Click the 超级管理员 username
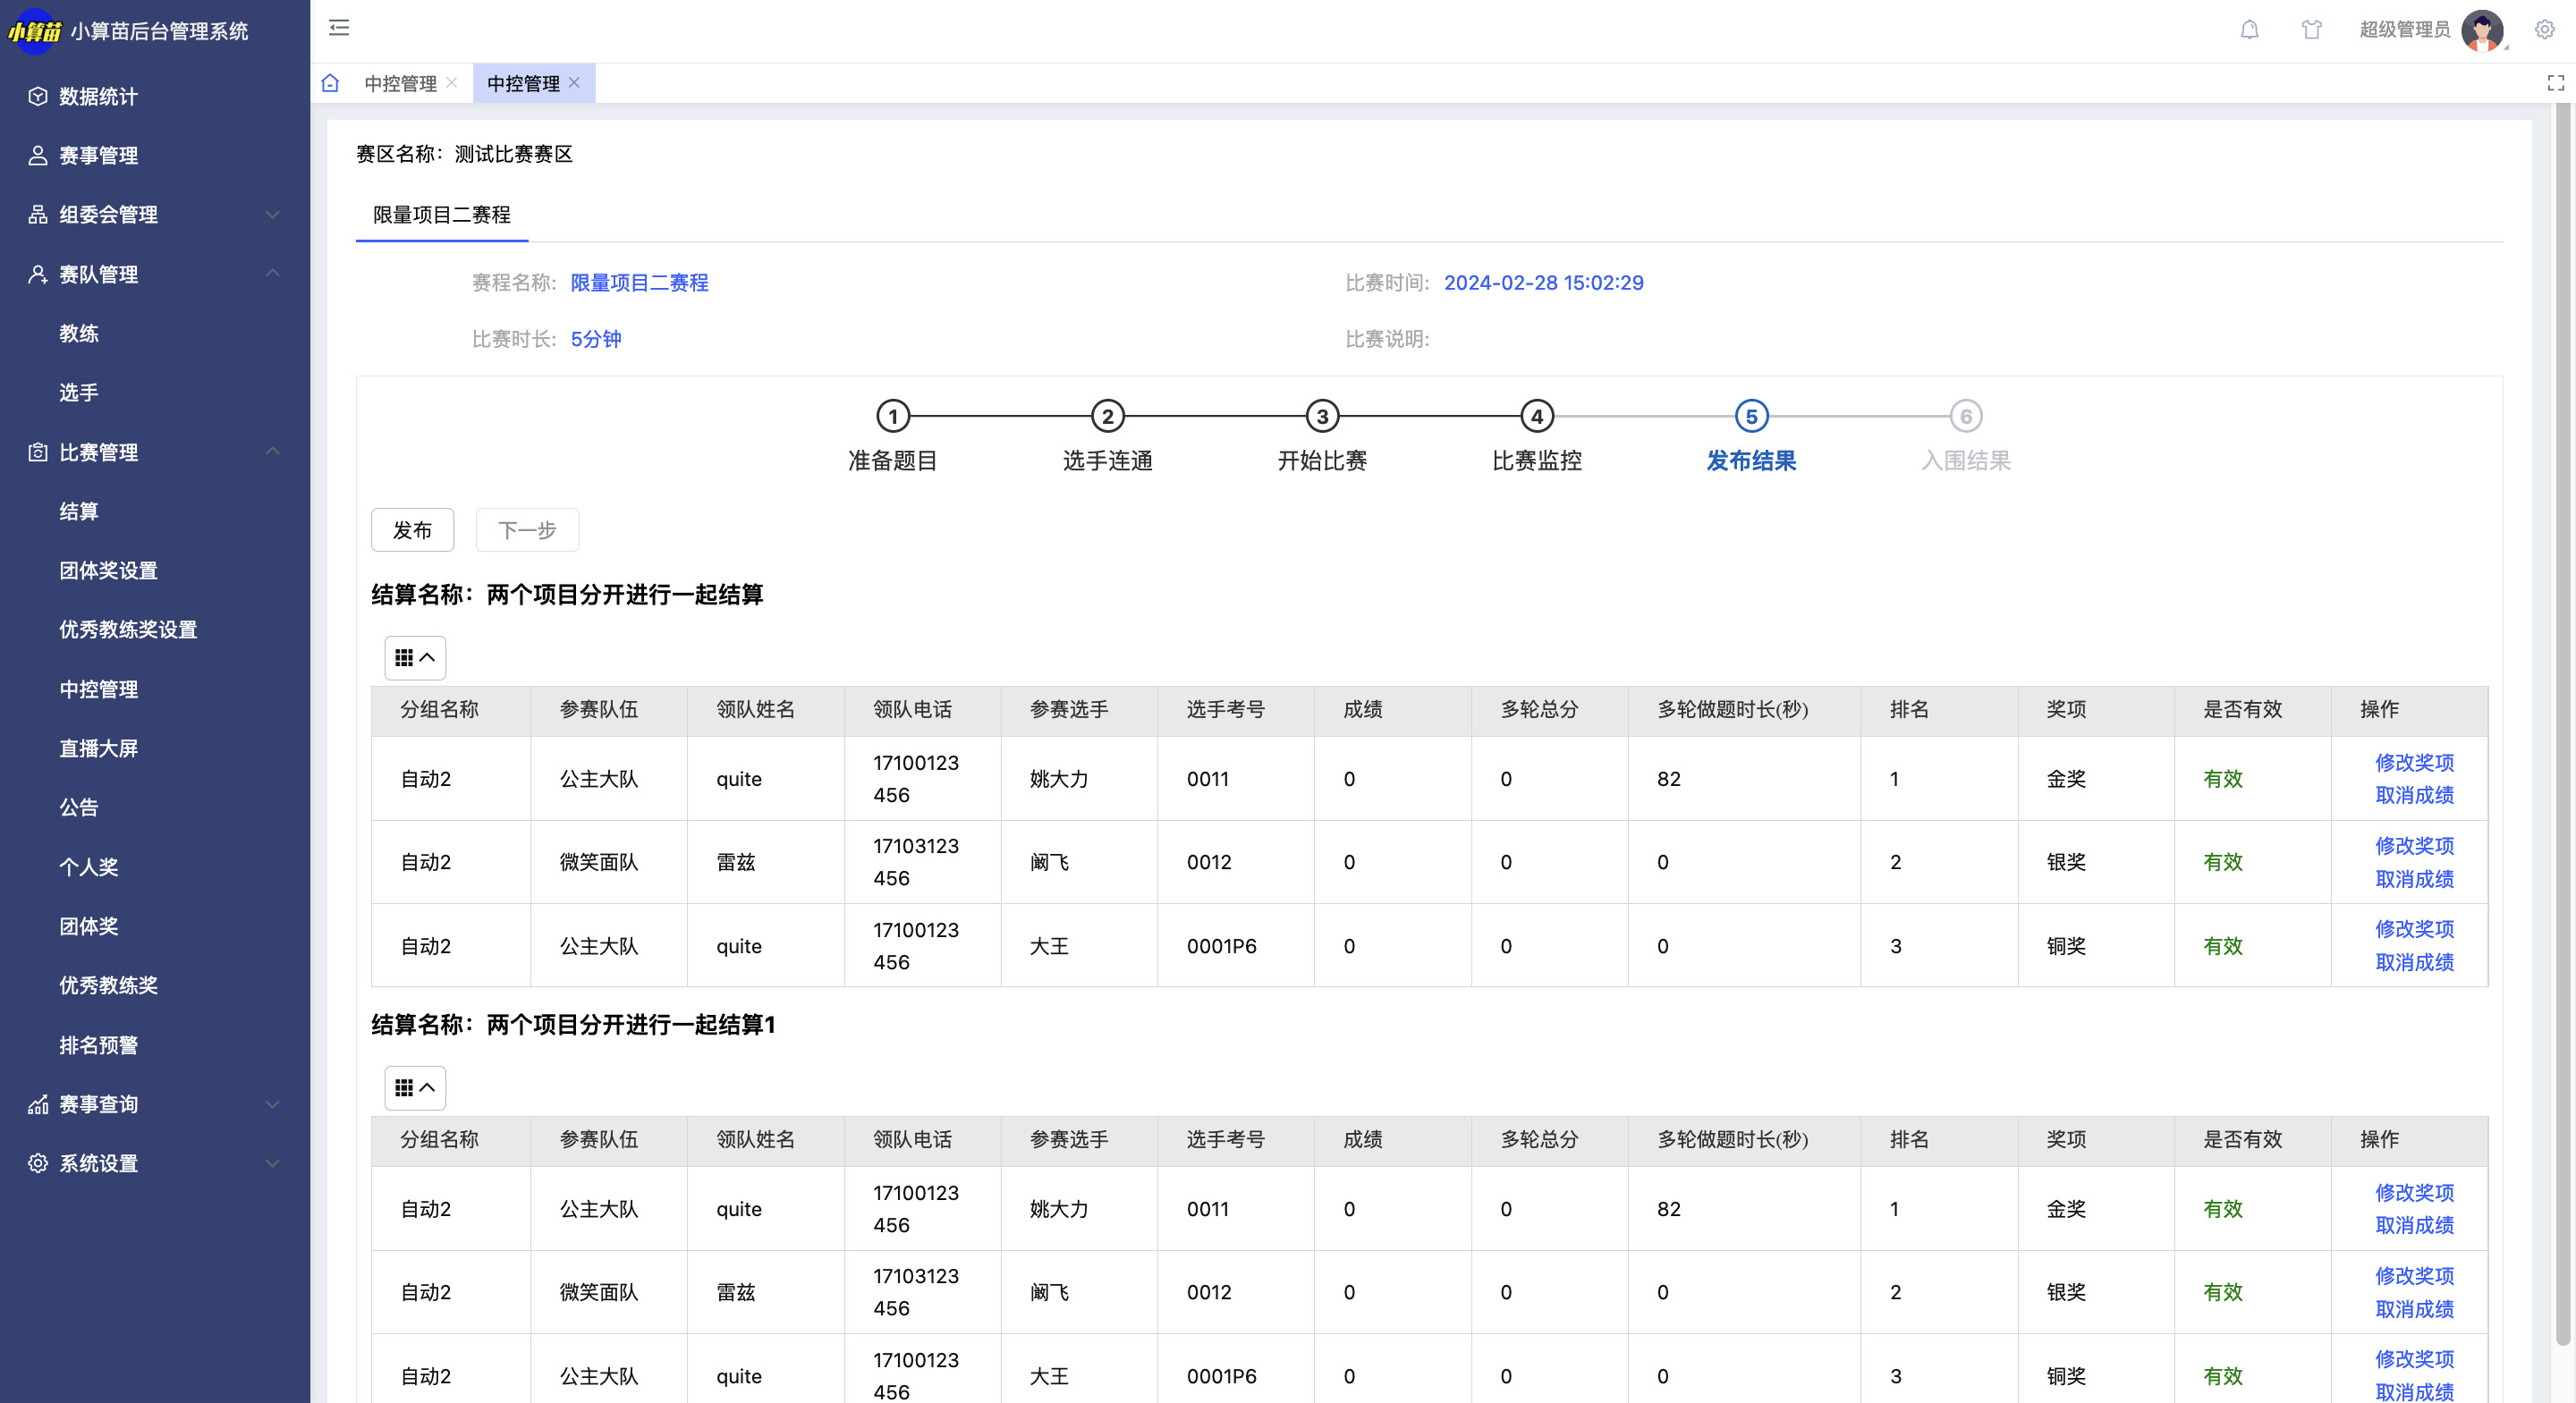Viewport: 2576px width, 1403px height. 2404,30
